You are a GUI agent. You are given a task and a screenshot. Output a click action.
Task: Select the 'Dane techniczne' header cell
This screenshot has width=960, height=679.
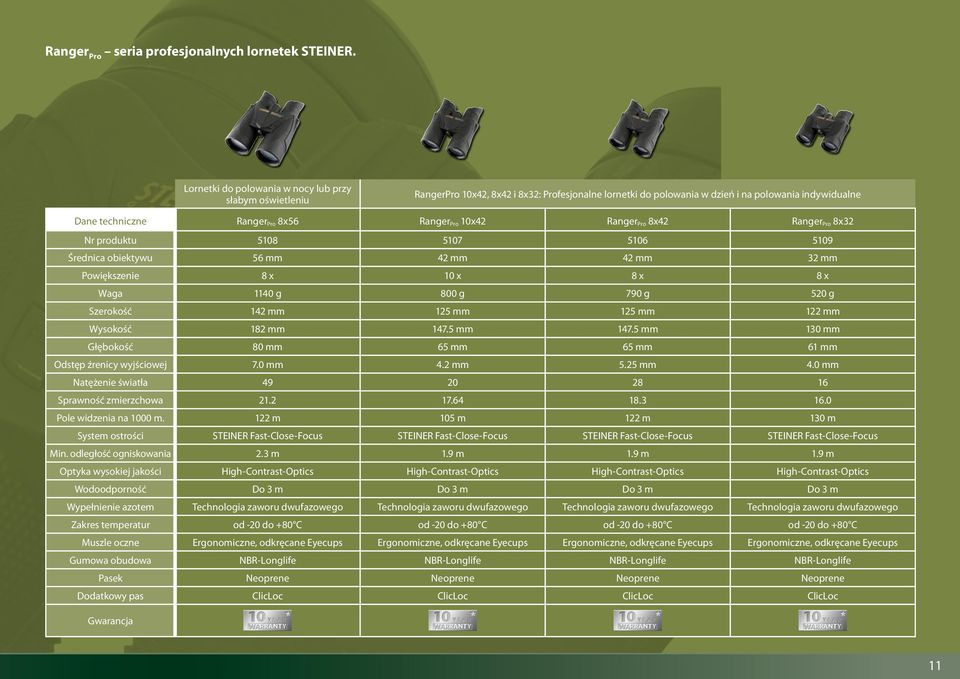click(110, 220)
